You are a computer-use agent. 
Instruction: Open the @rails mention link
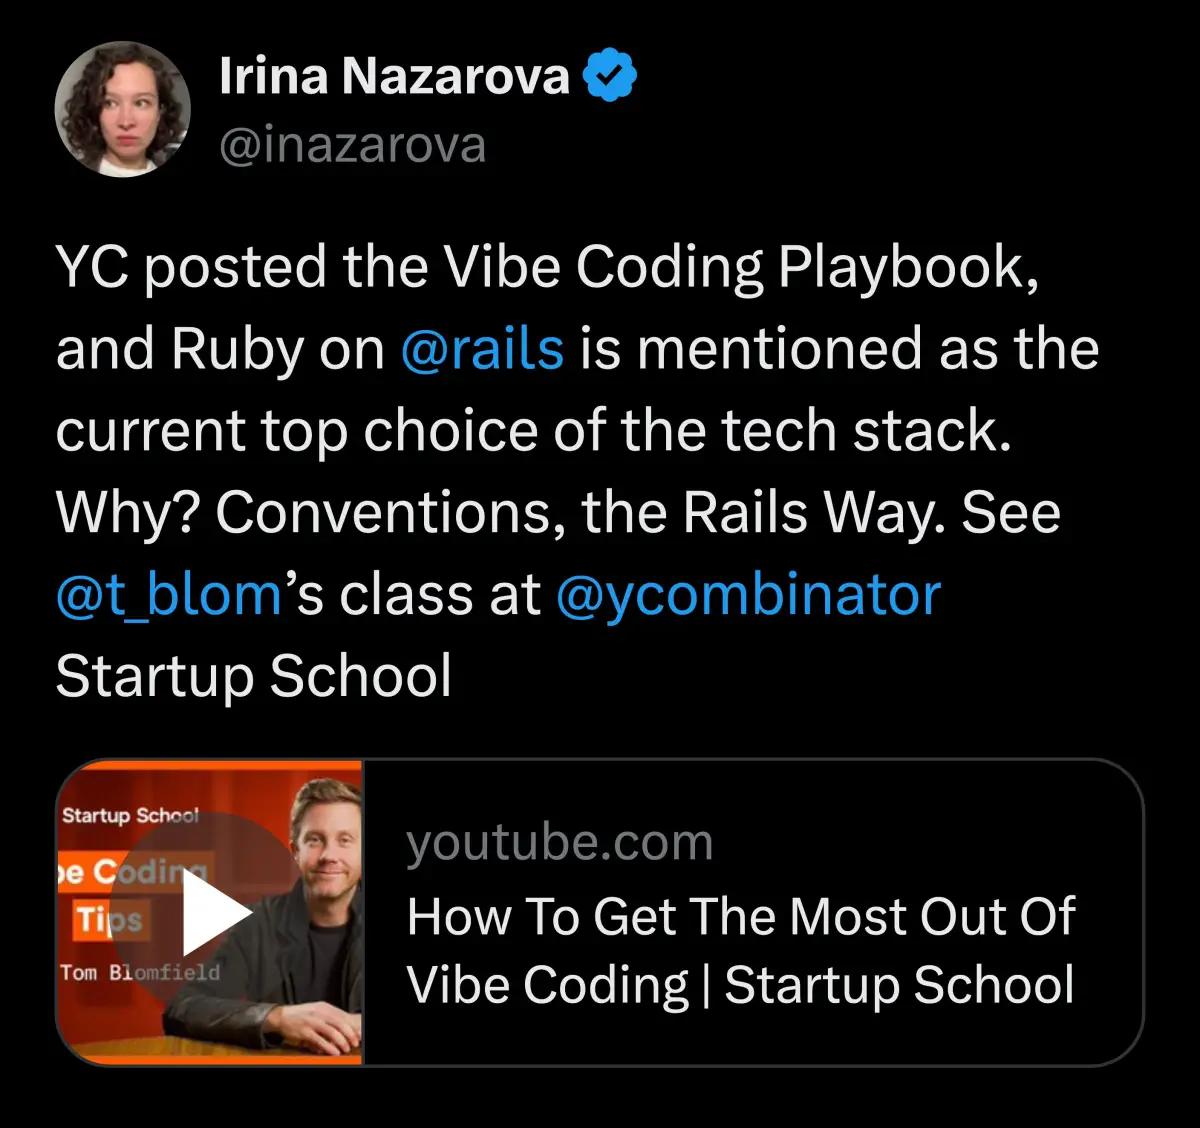[482, 349]
